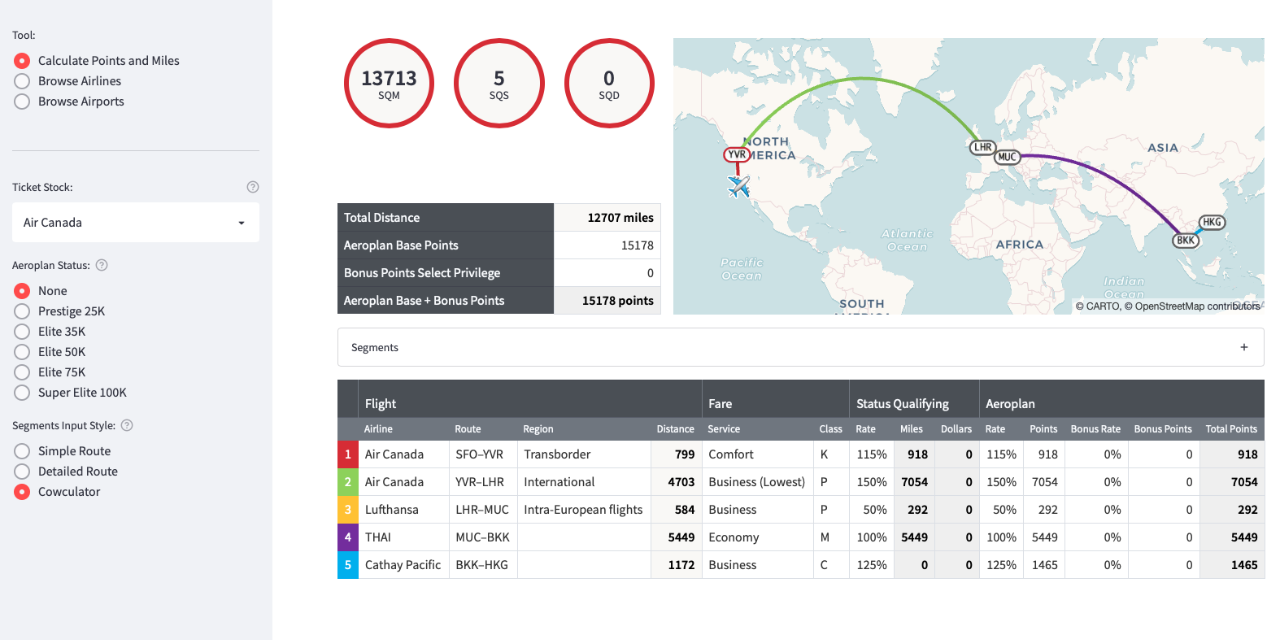Screen dimensions: 1280x640
Task: Expand the Segments panel with the plus icon
Action: [1244, 346]
